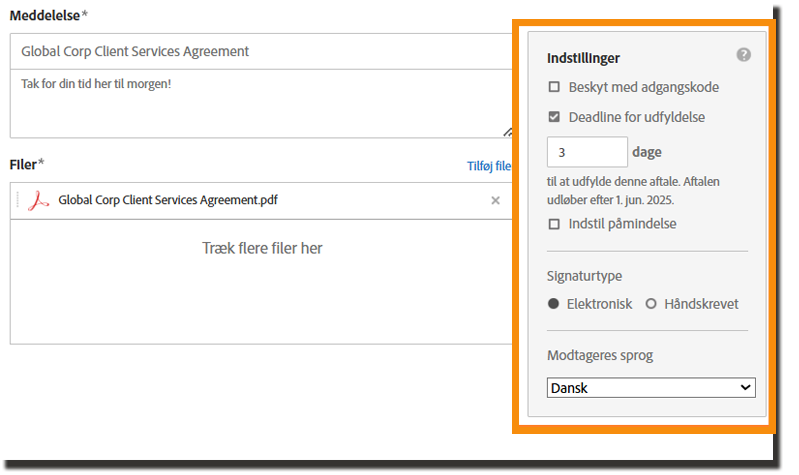
Task: Uncheck Deadline for udfyldelse
Action: click(554, 117)
